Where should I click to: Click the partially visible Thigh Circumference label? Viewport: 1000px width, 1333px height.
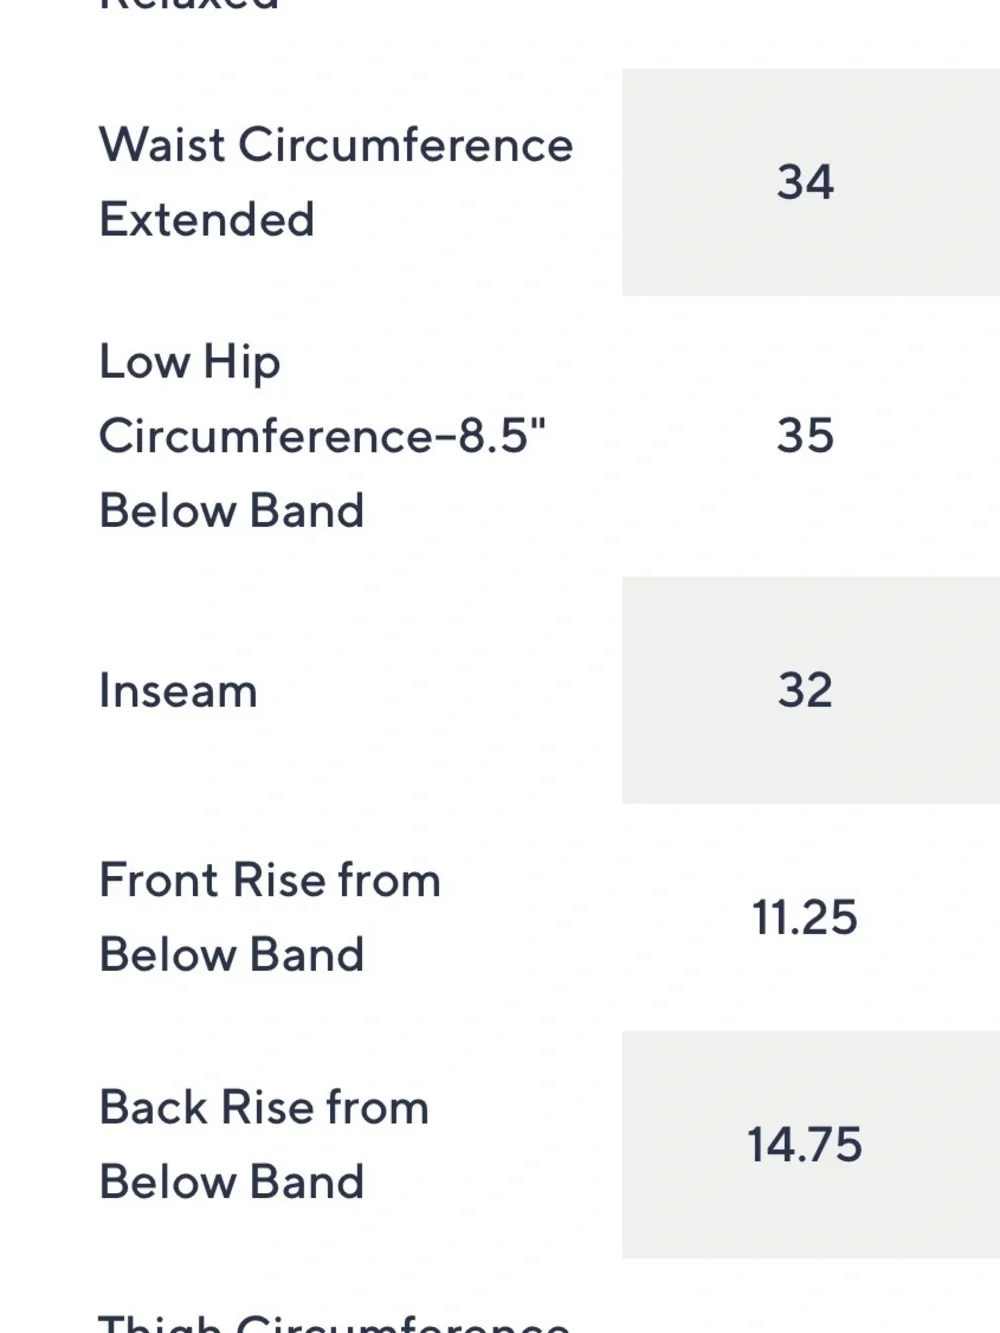click(334, 1322)
